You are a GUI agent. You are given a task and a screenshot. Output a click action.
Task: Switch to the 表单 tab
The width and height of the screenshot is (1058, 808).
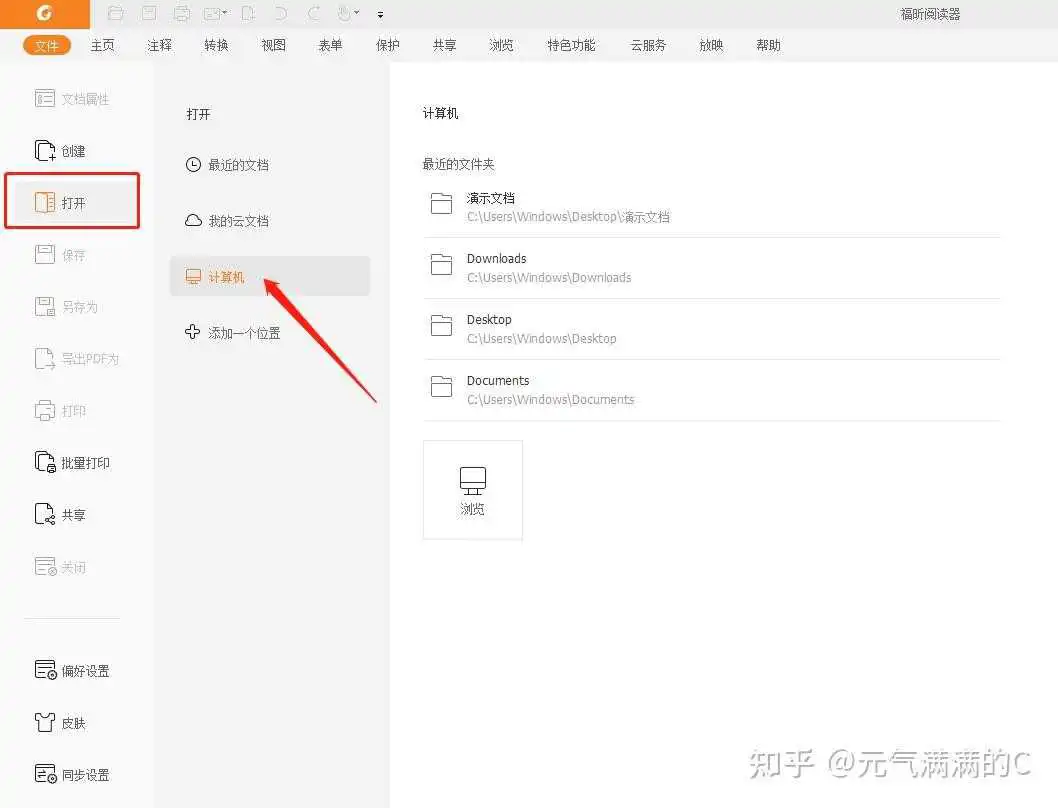(330, 45)
